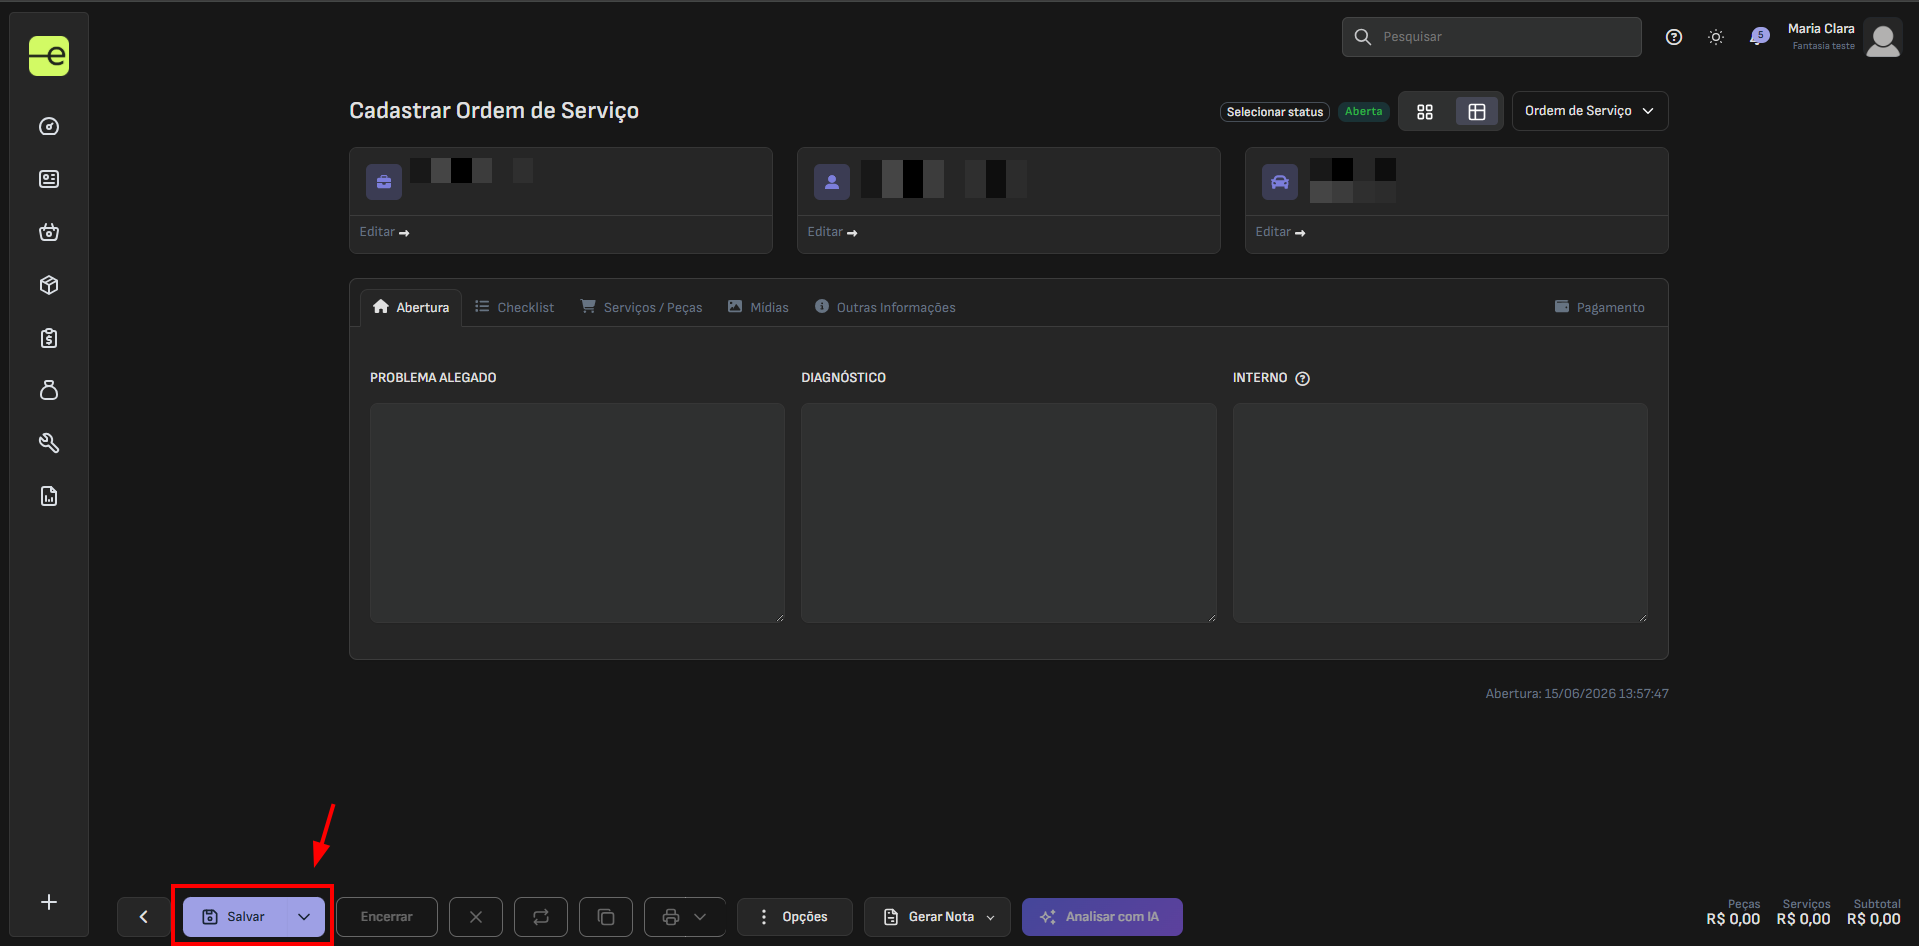This screenshot has width=1919, height=946.
Task: Click the repeat arrows toolbar button
Action: point(541,917)
